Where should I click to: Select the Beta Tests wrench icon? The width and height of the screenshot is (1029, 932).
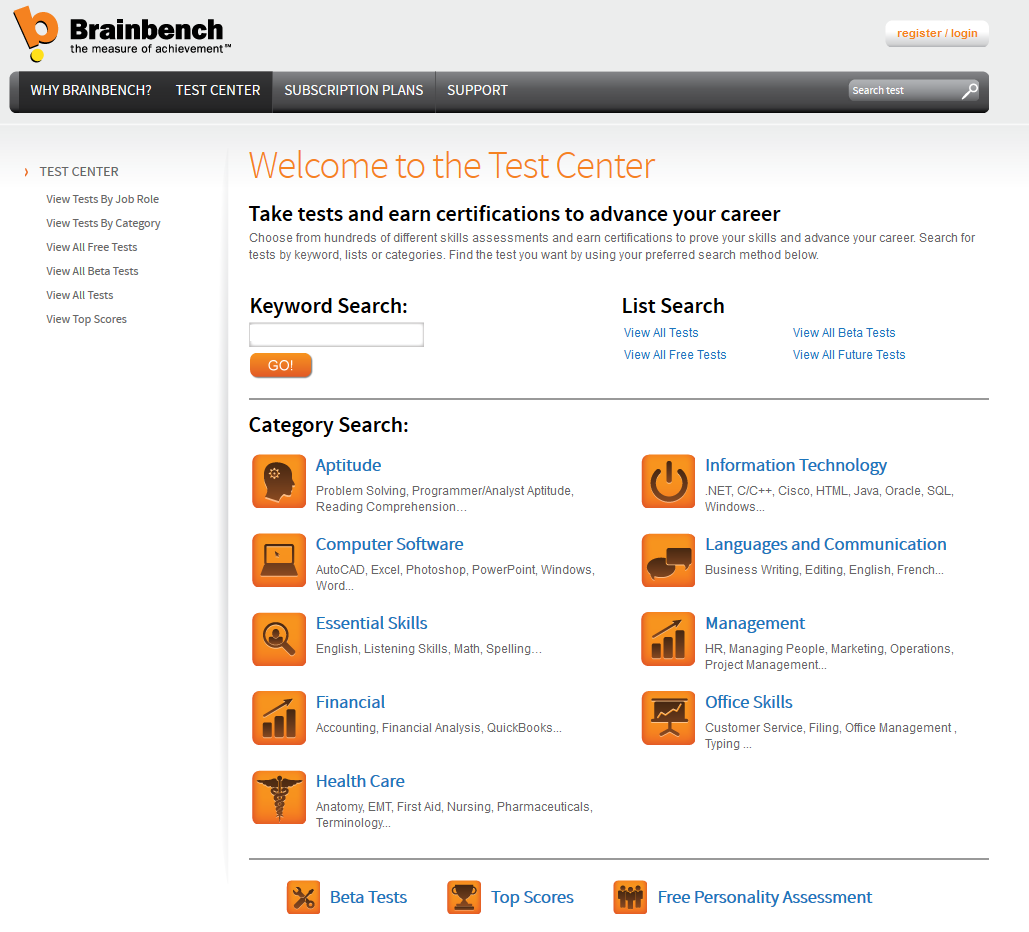click(x=303, y=897)
